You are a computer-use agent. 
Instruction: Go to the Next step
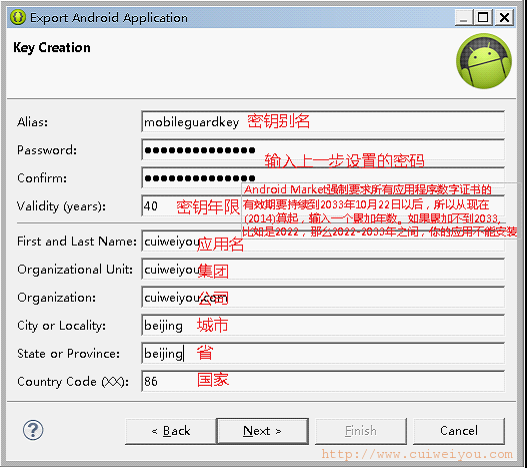[262, 431]
